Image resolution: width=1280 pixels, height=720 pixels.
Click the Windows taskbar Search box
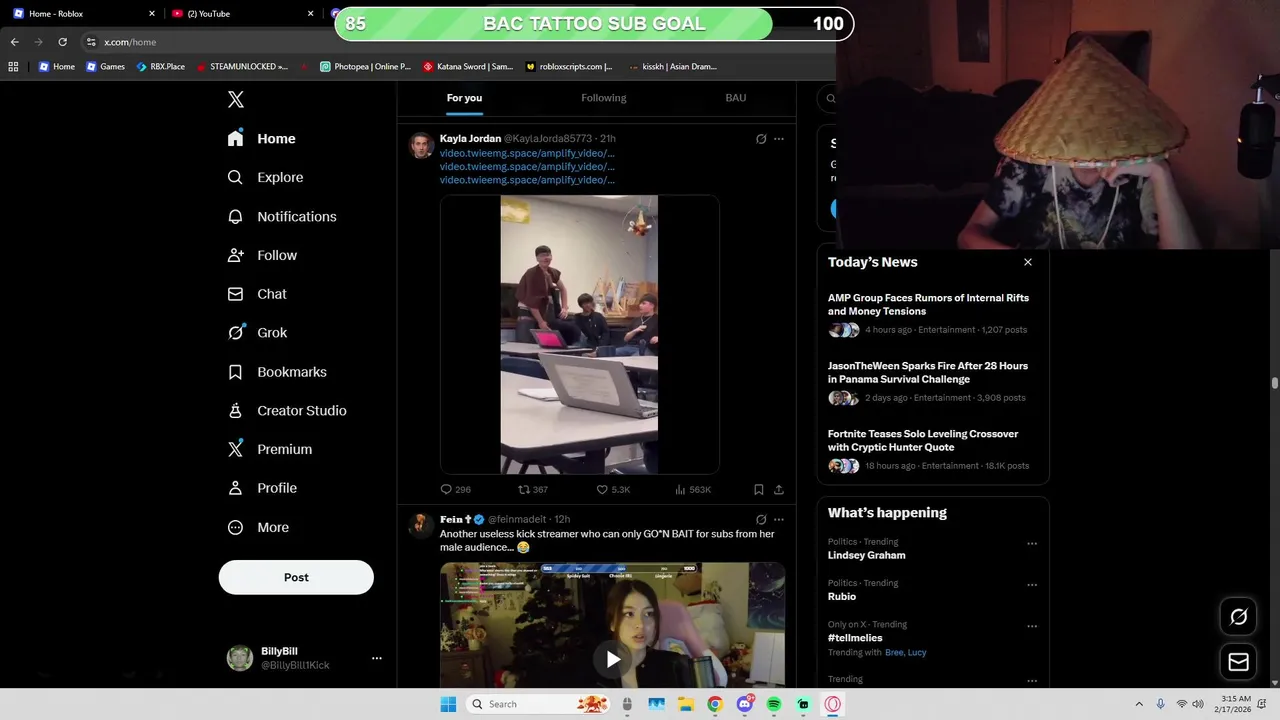pos(538,704)
